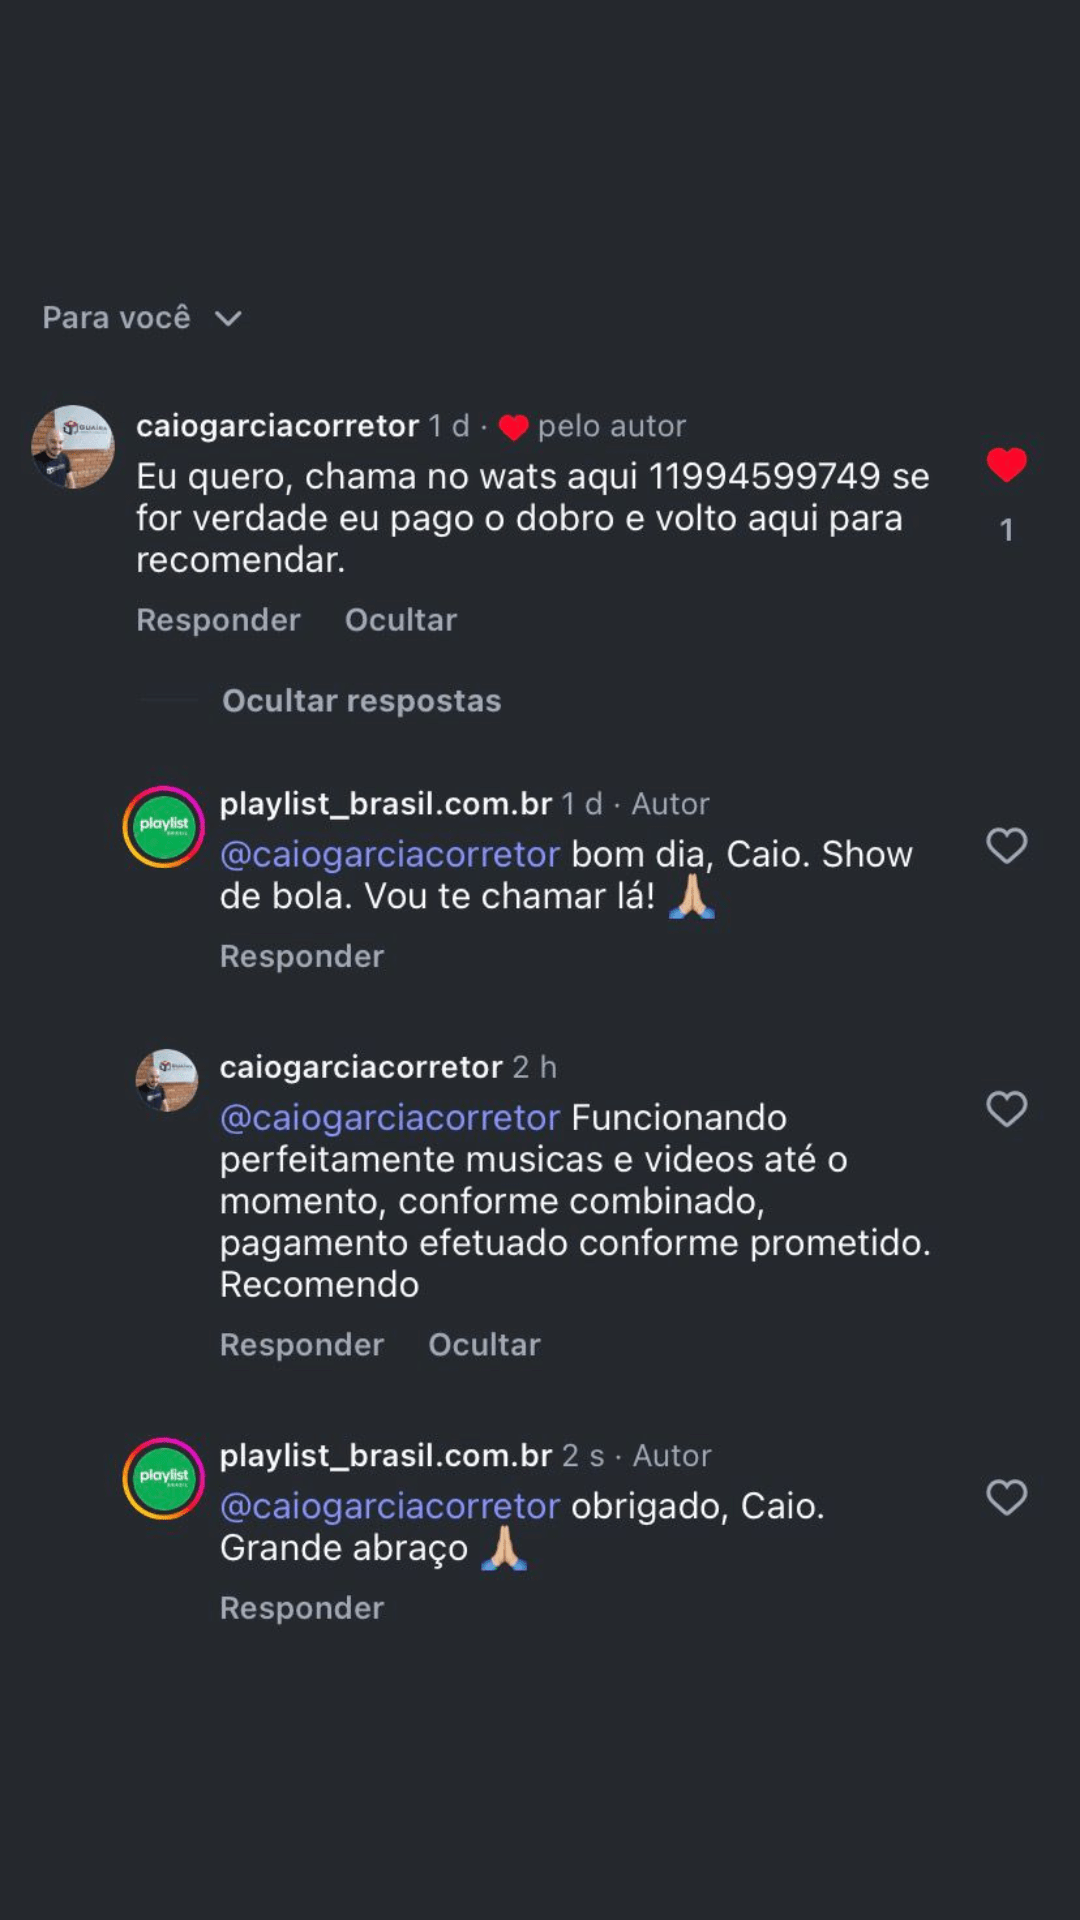Reply to the "obrigado, Caio" comment
Image resolution: width=1080 pixels, height=1920 pixels.
point(301,1608)
